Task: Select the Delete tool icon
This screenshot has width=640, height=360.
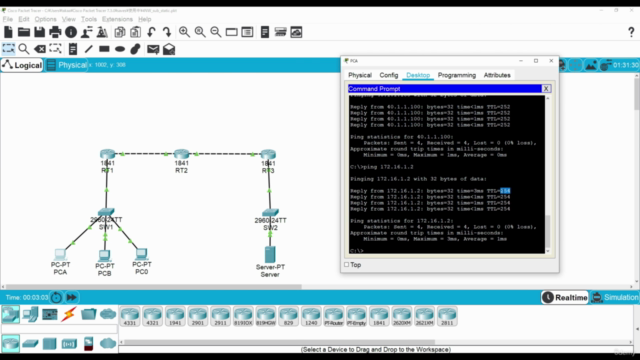Action: [x=40, y=49]
